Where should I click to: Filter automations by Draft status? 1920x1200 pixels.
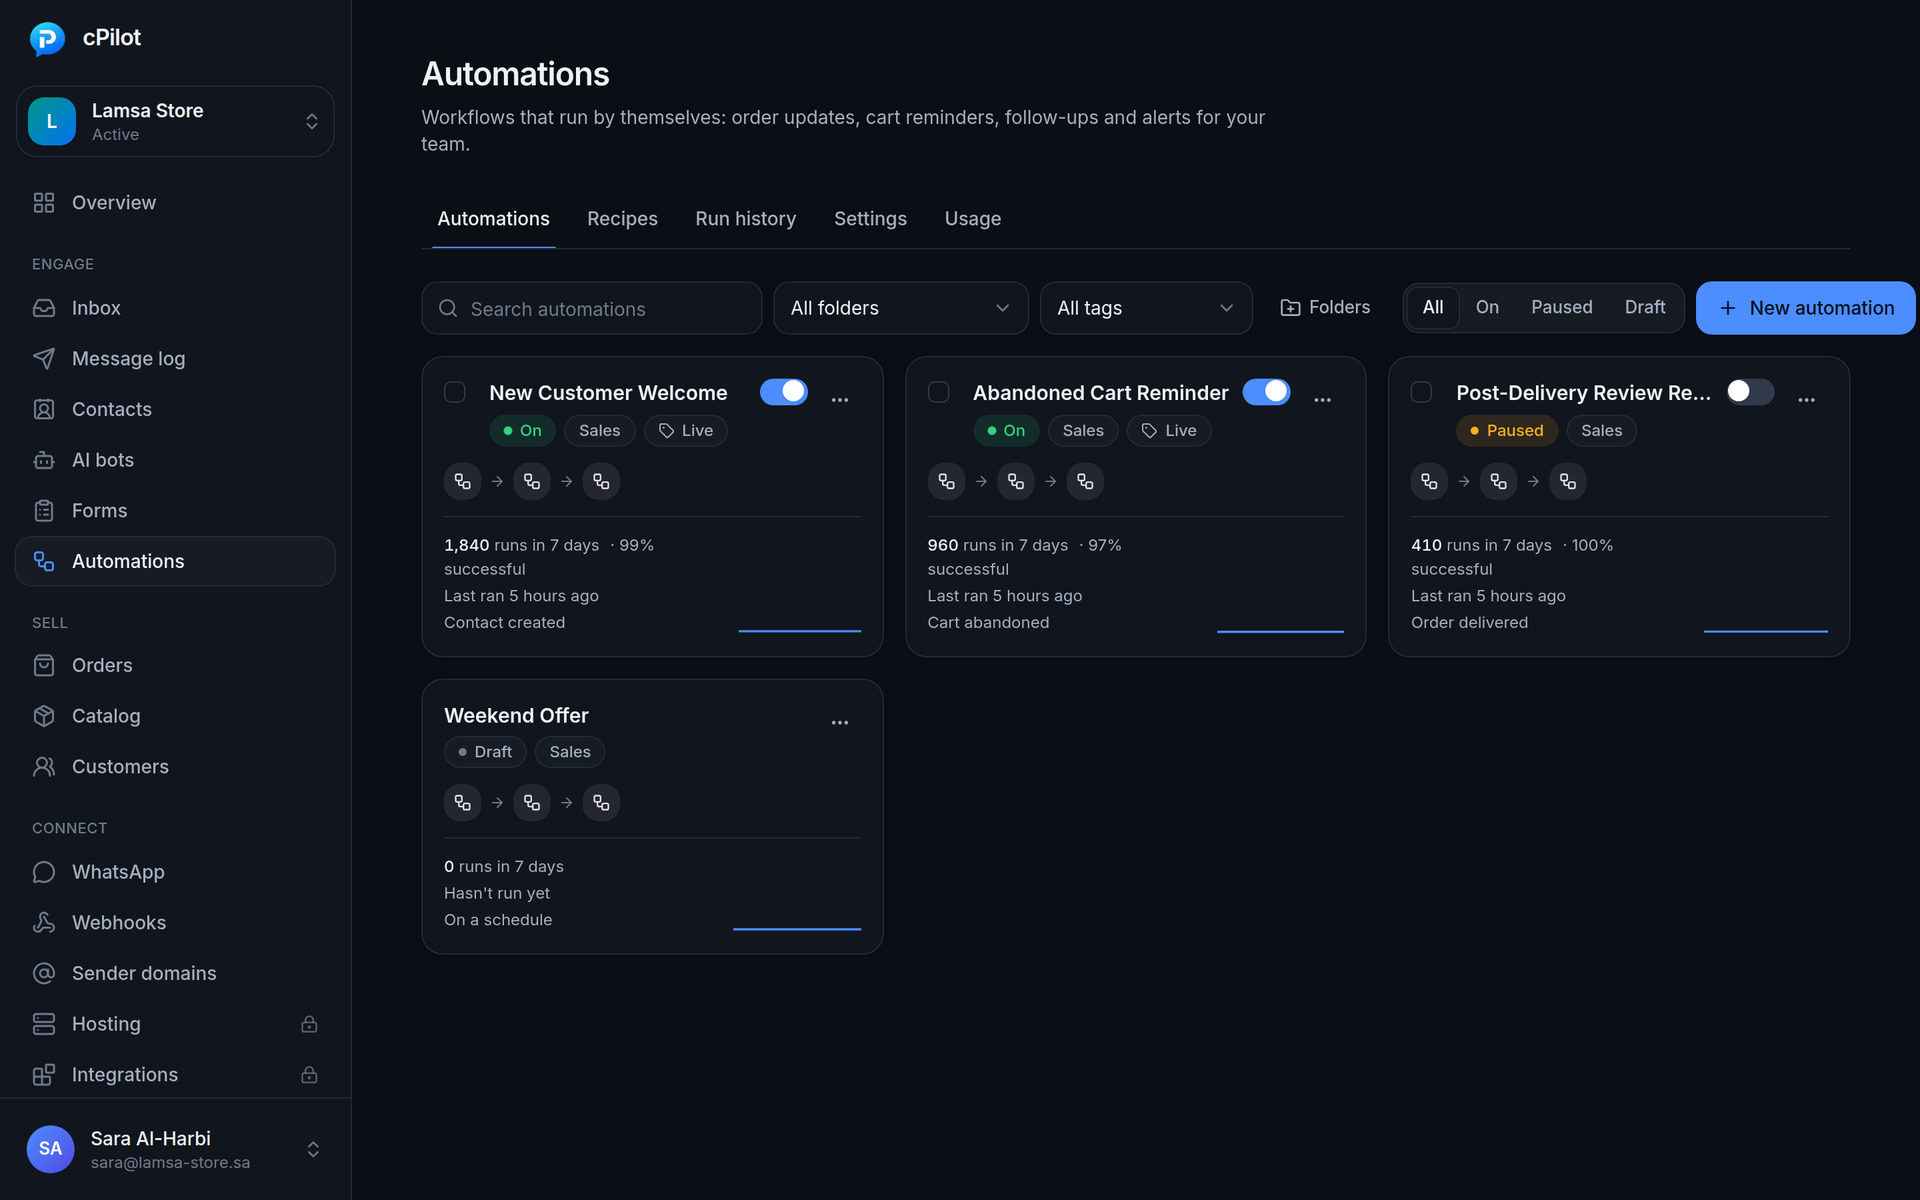coord(1645,308)
